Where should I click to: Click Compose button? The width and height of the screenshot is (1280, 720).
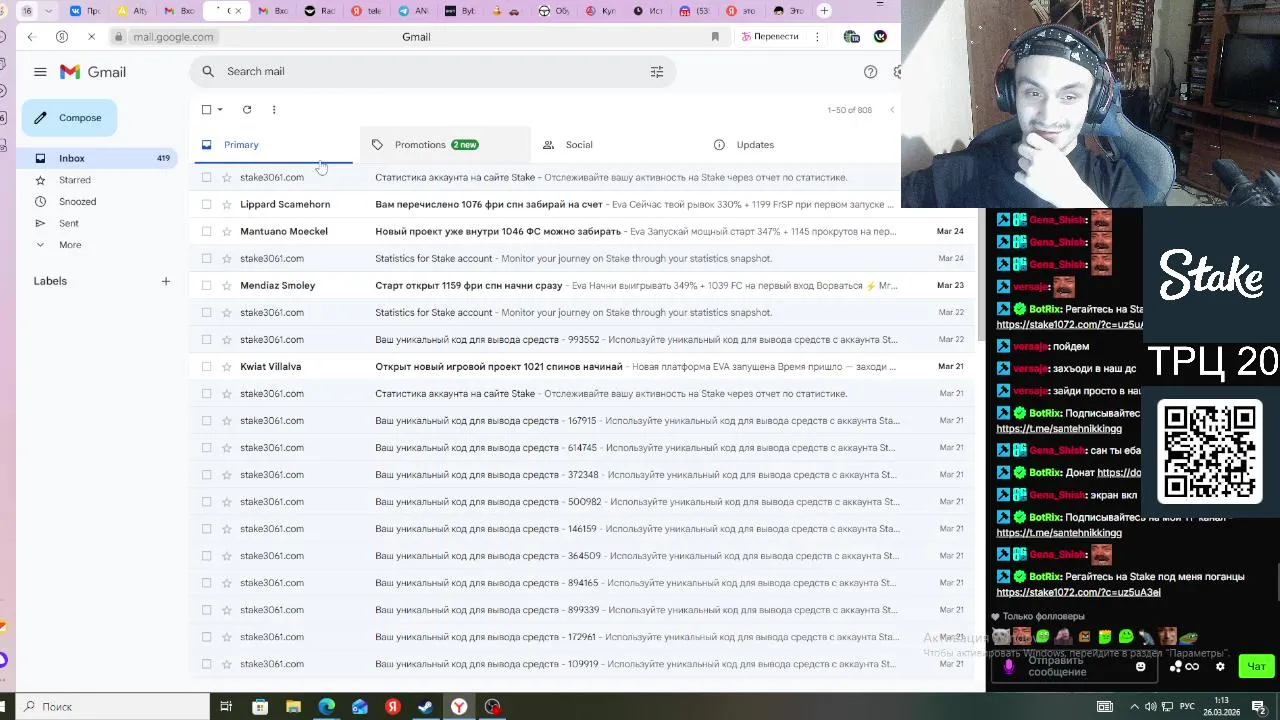click(69, 118)
